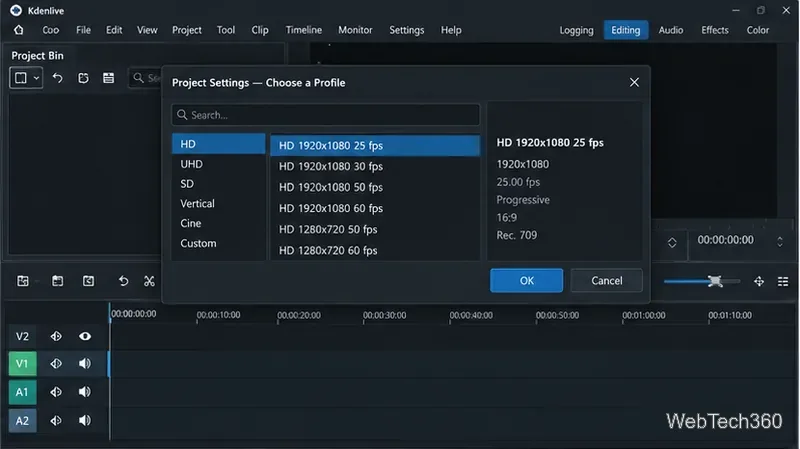The height and width of the screenshot is (449, 800).
Task: Mute the A2 track speaker icon
Action: pyautogui.click(x=85, y=420)
